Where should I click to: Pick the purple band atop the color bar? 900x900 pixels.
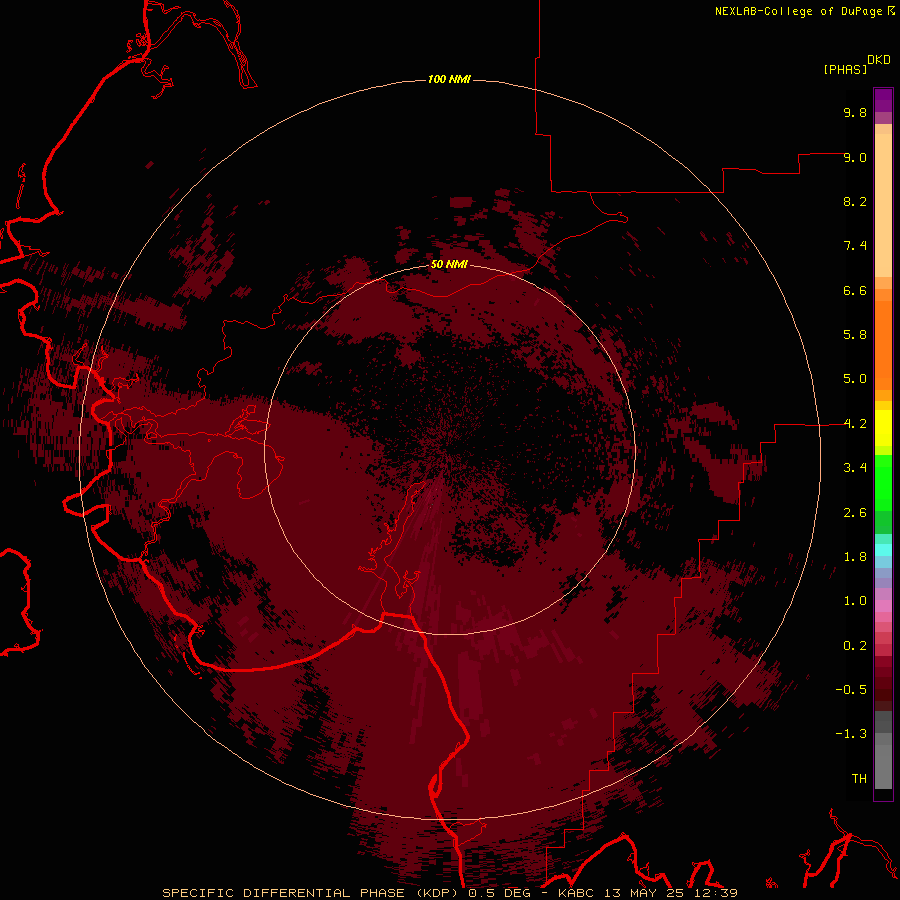pos(883,100)
